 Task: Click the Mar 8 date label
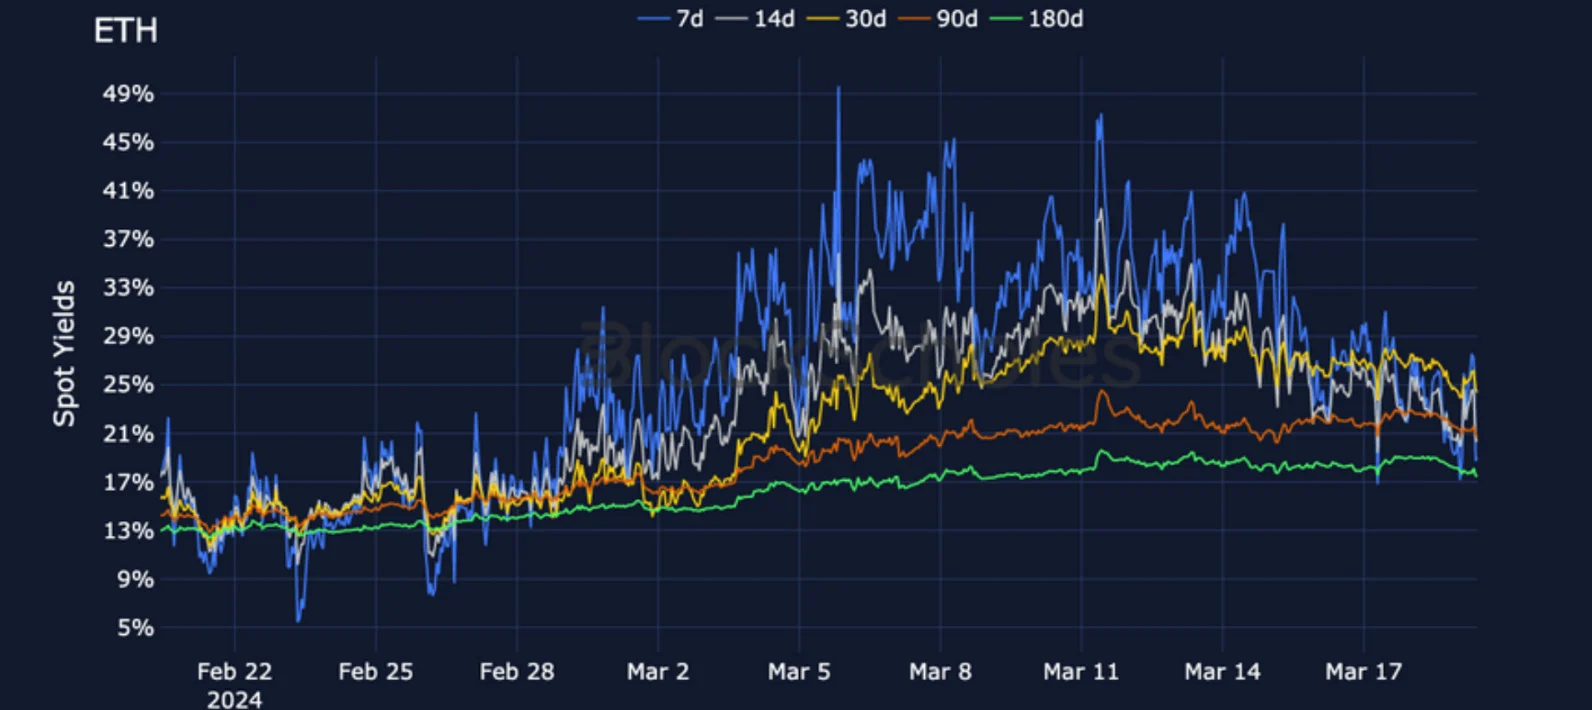940,672
